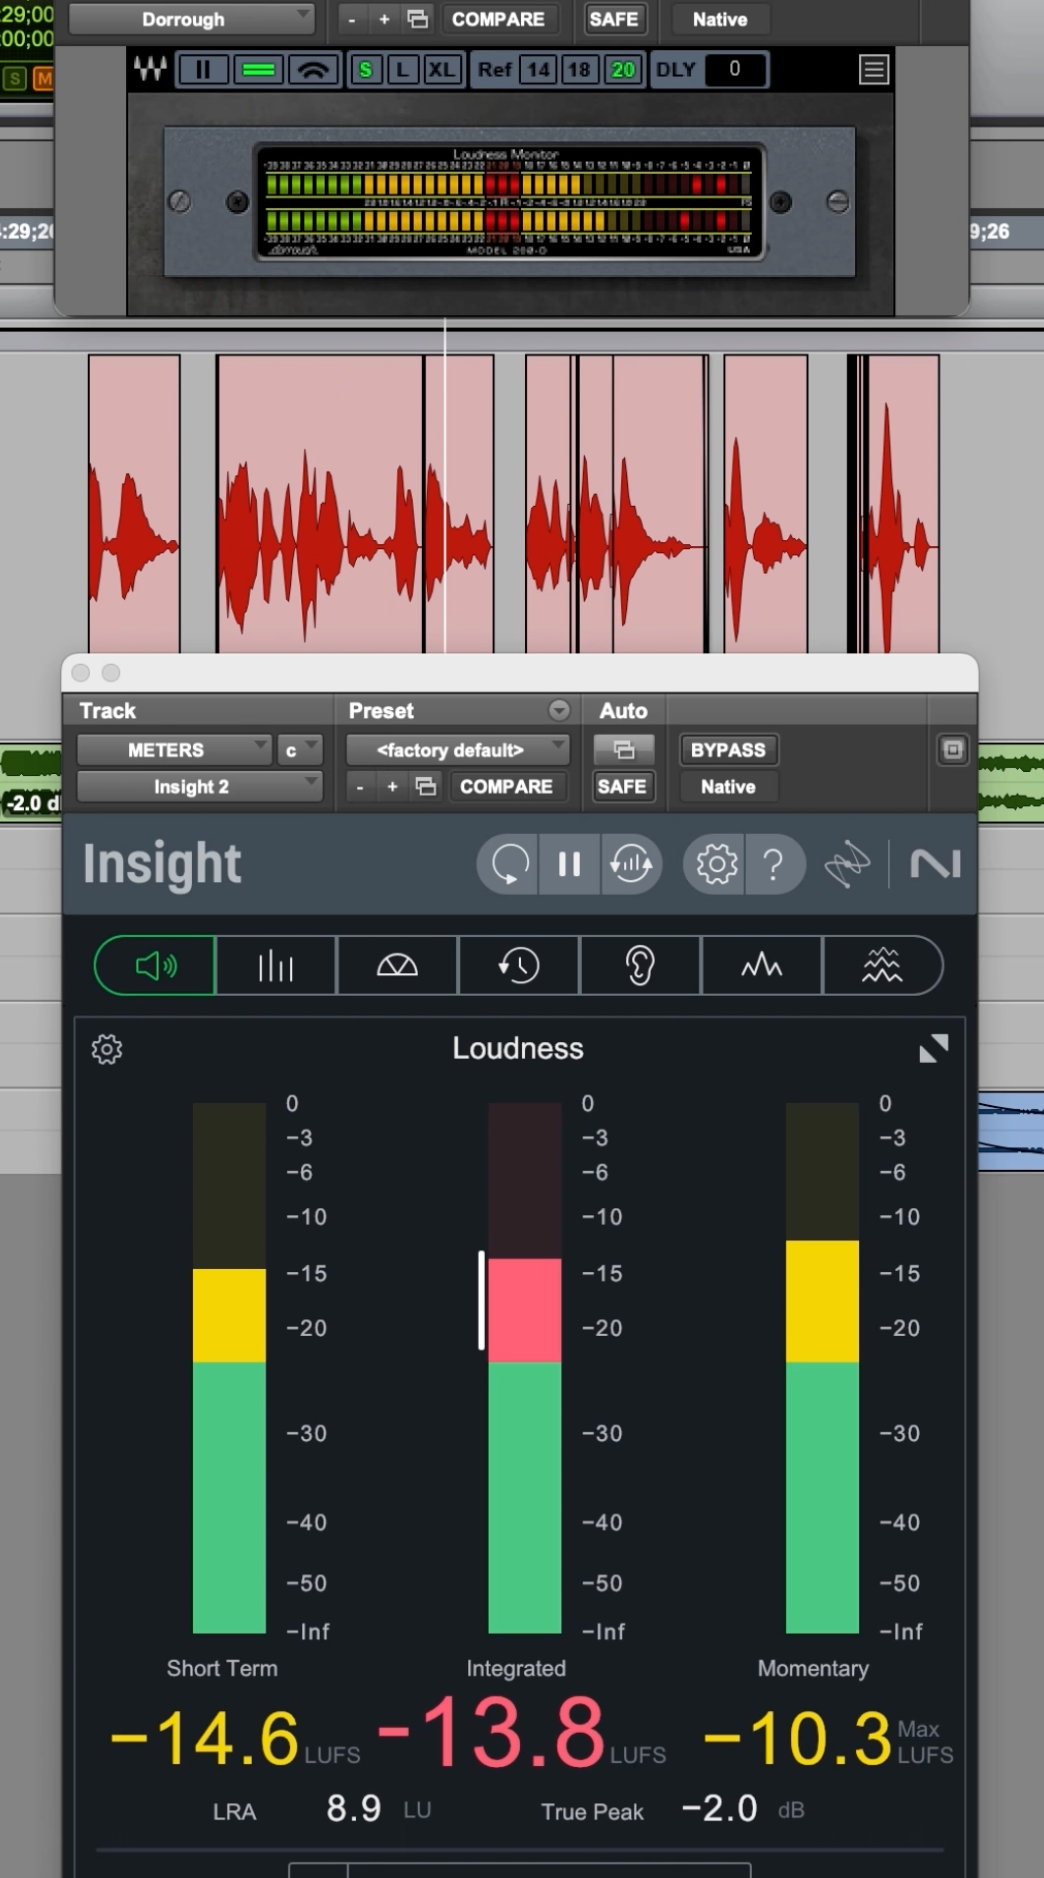Select the Sound Field gauge tab
The image size is (1044, 1878).
[397, 965]
